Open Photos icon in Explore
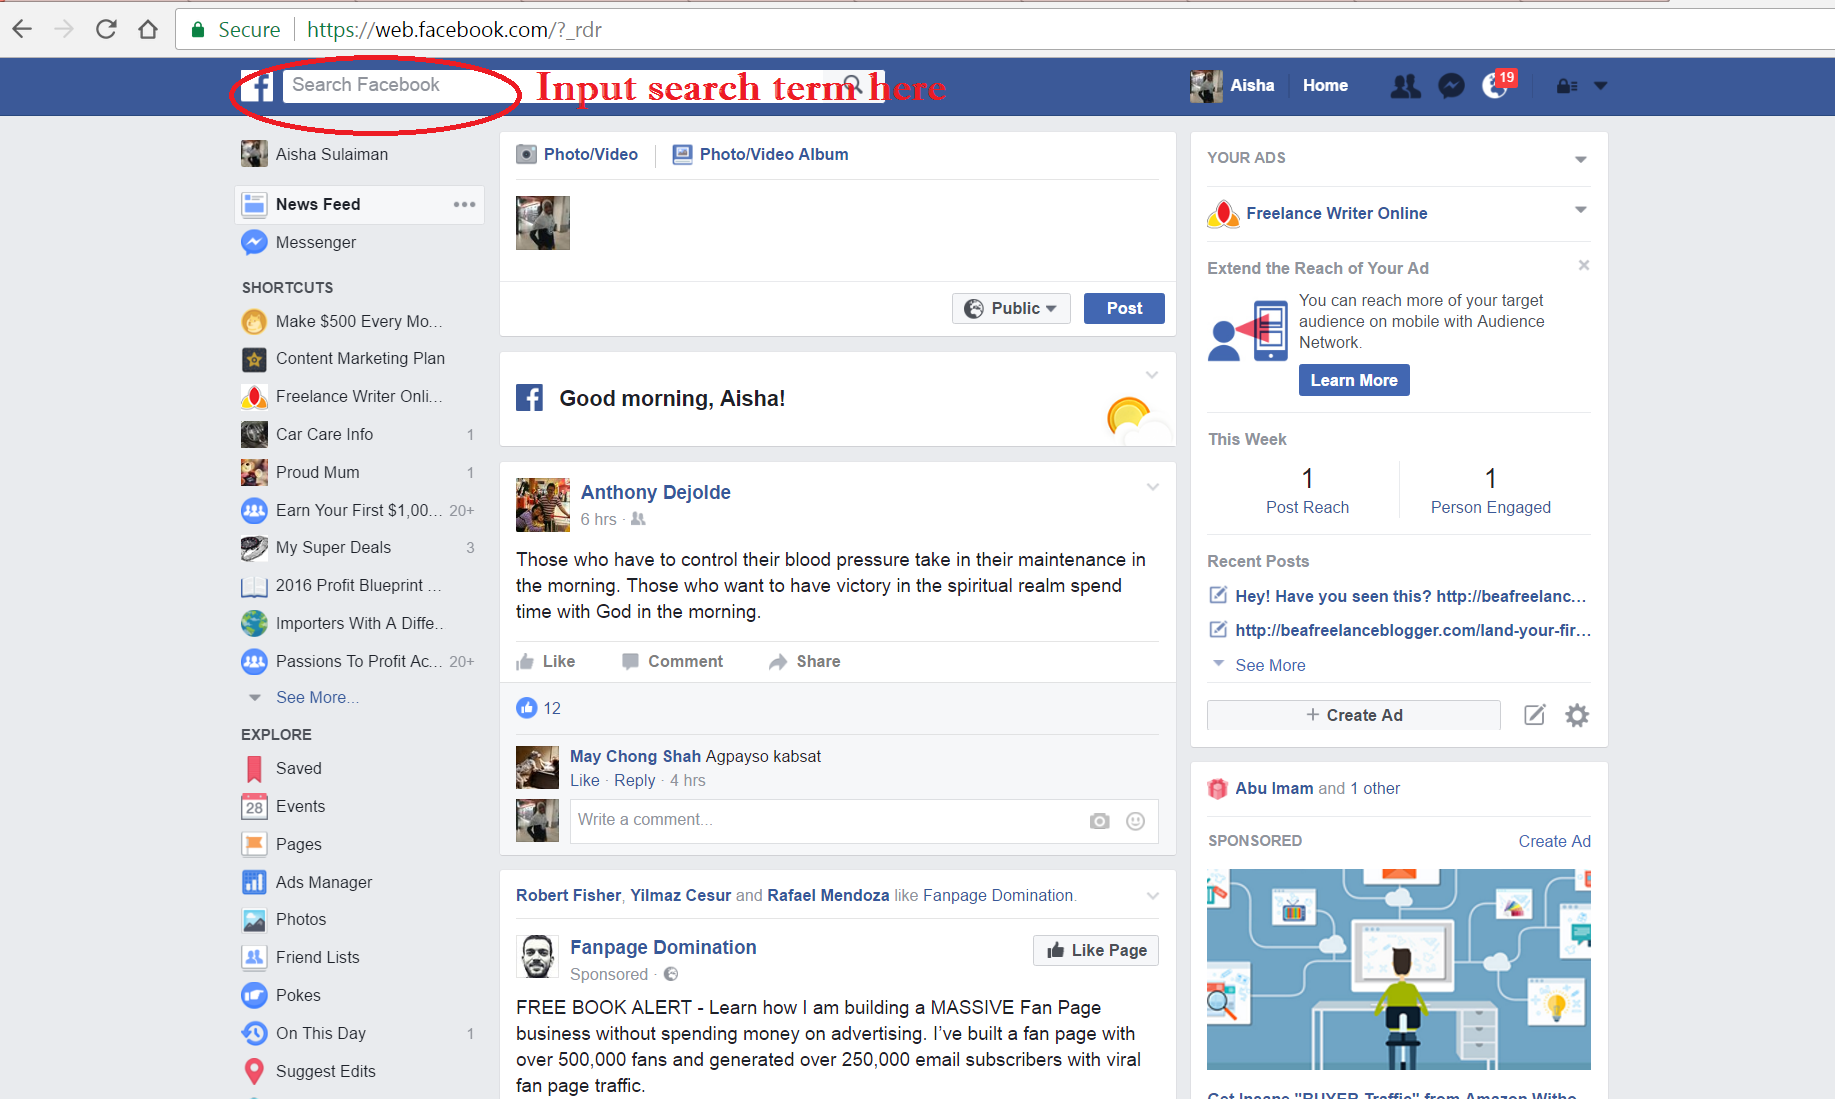 tap(254, 919)
